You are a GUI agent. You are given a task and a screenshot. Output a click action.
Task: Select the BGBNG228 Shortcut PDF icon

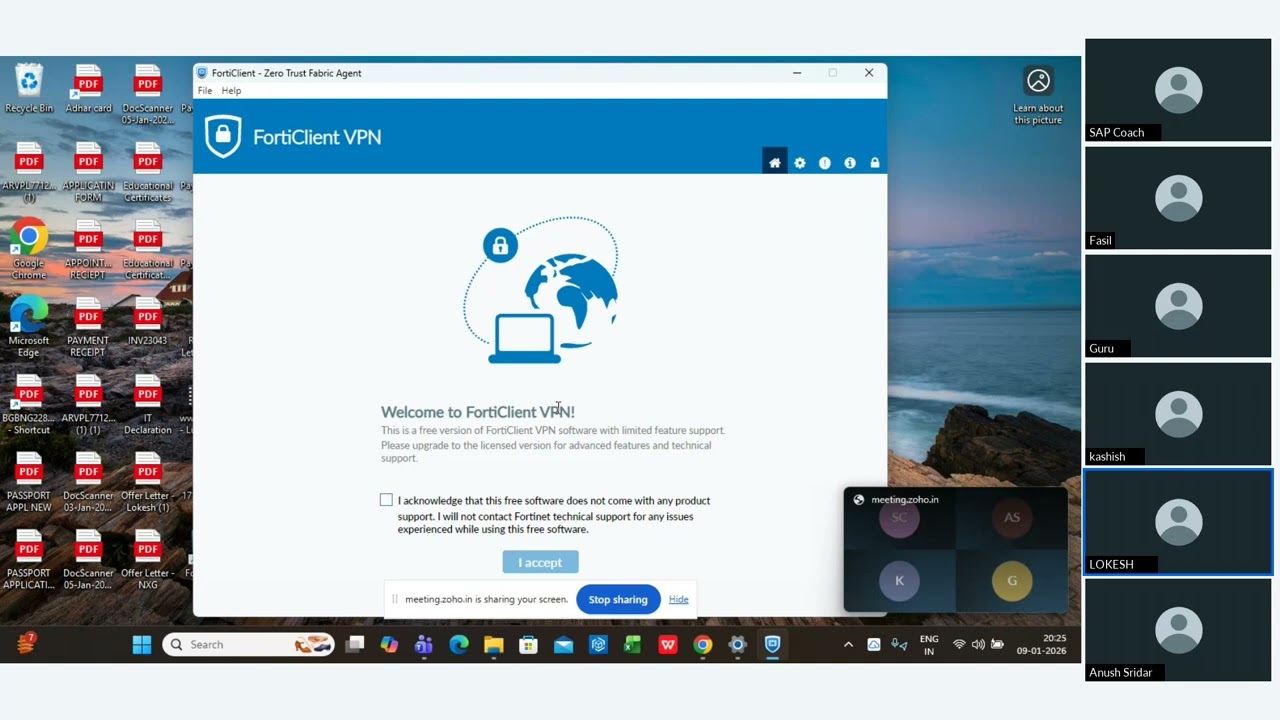tap(29, 405)
